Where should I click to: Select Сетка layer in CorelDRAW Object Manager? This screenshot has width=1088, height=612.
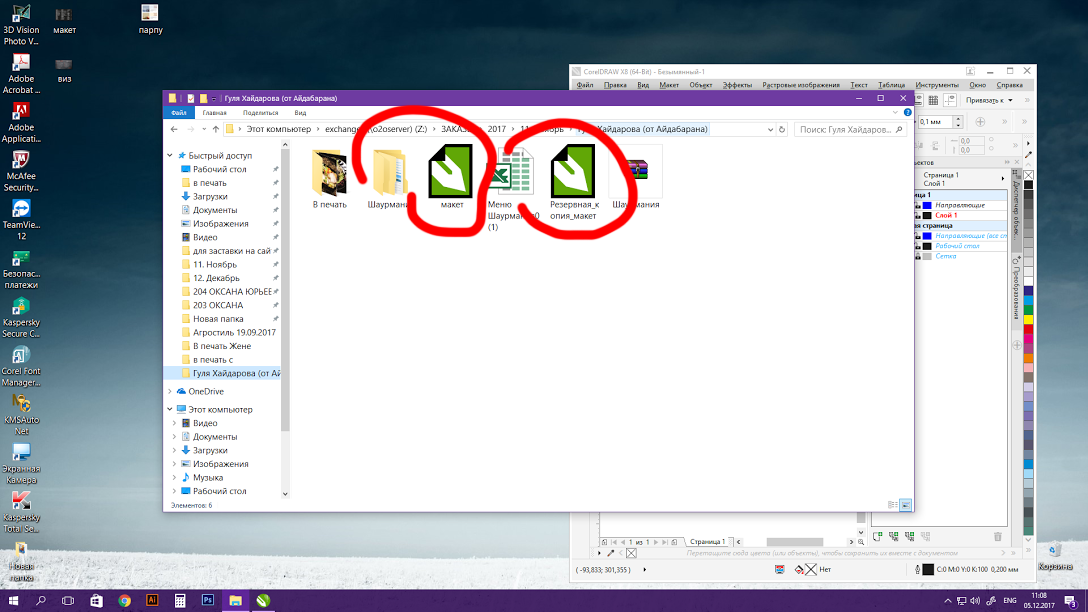point(946,256)
